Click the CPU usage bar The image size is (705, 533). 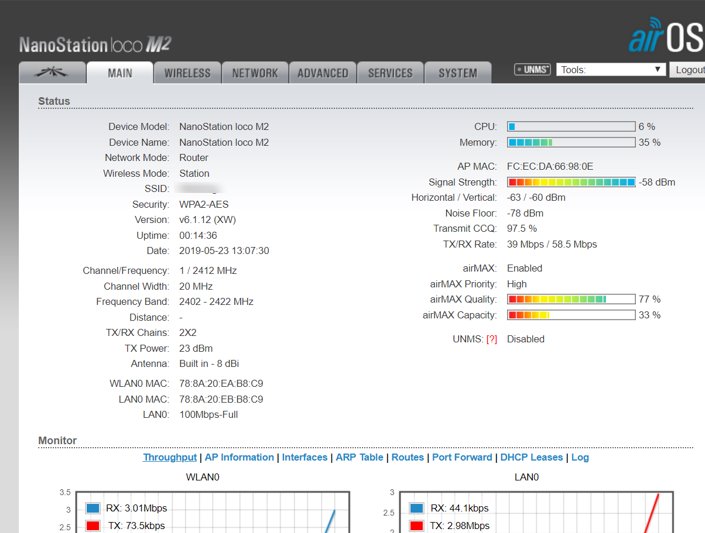pos(571,126)
